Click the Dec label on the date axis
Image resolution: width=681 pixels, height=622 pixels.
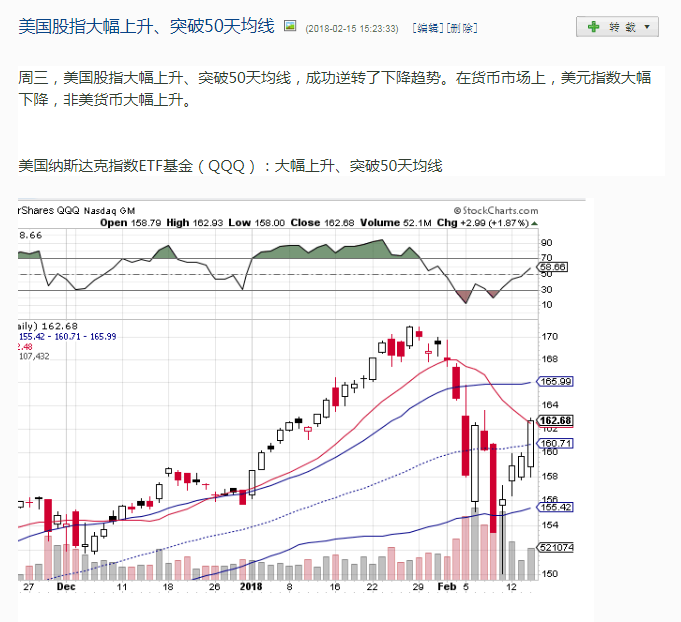click(x=66, y=587)
